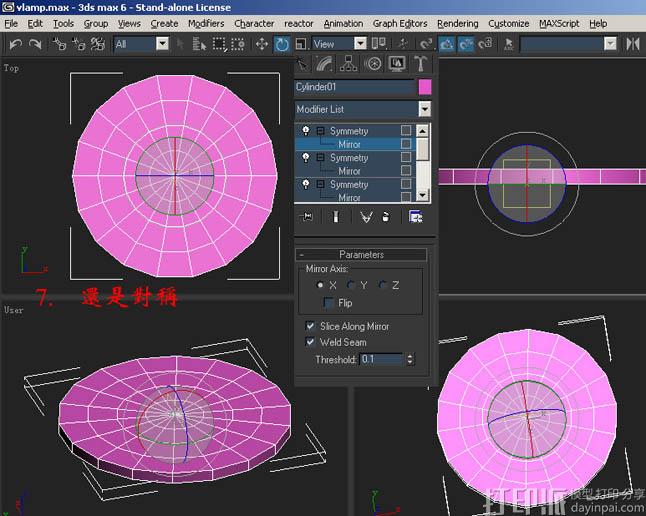Click the Pin Stack icon
Image resolution: width=646 pixels, height=516 pixels.
tap(308, 217)
